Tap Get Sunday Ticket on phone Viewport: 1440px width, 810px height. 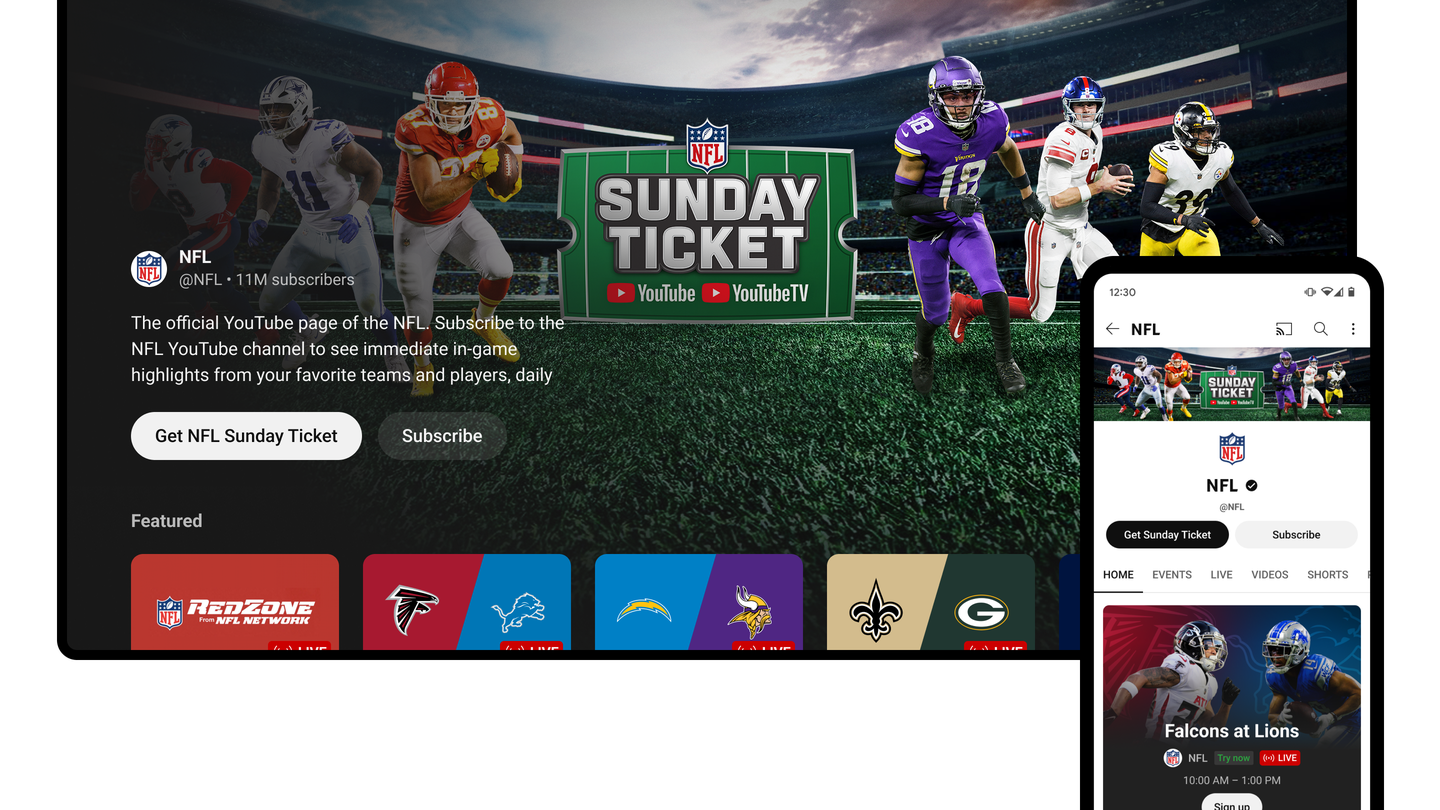(1167, 535)
